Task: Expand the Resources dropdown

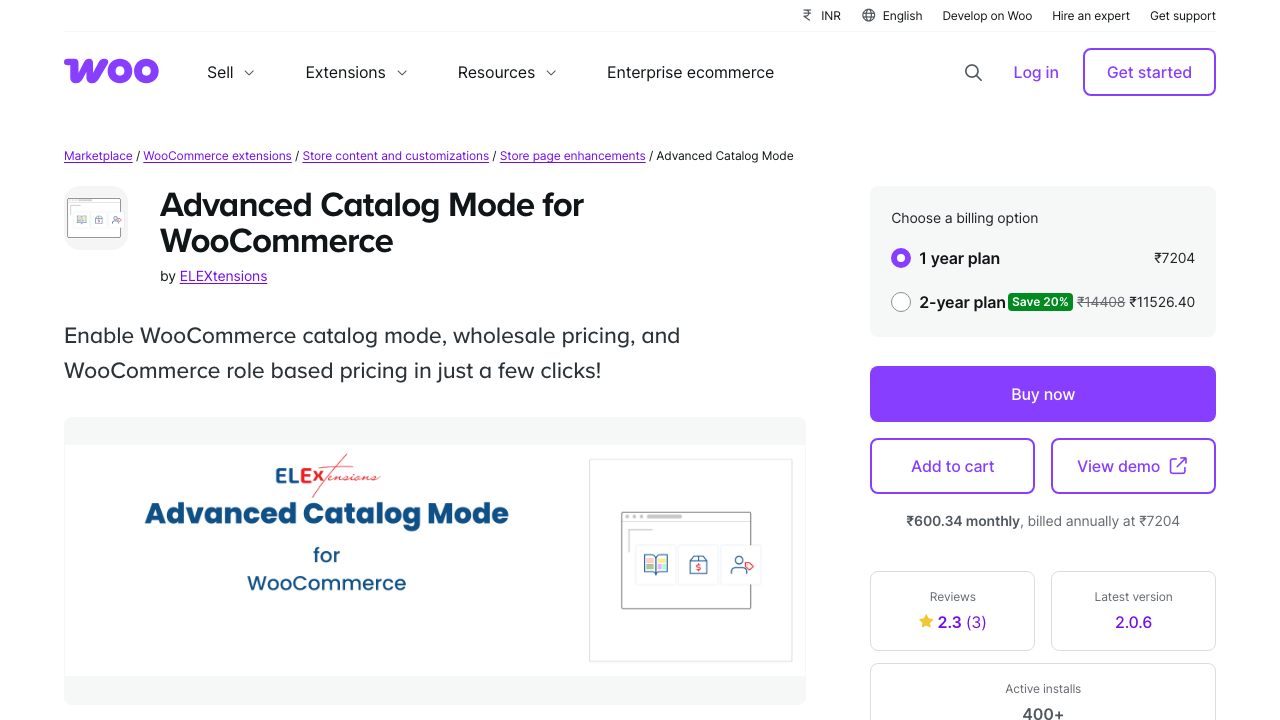Action: (506, 72)
